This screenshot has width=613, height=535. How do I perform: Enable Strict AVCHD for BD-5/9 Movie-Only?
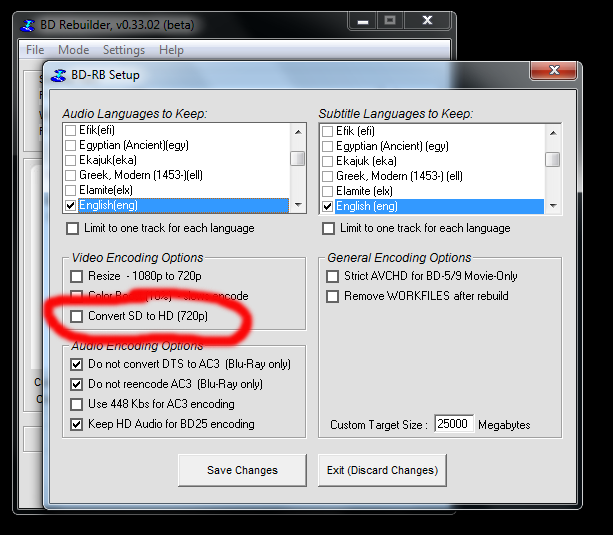pos(332,276)
